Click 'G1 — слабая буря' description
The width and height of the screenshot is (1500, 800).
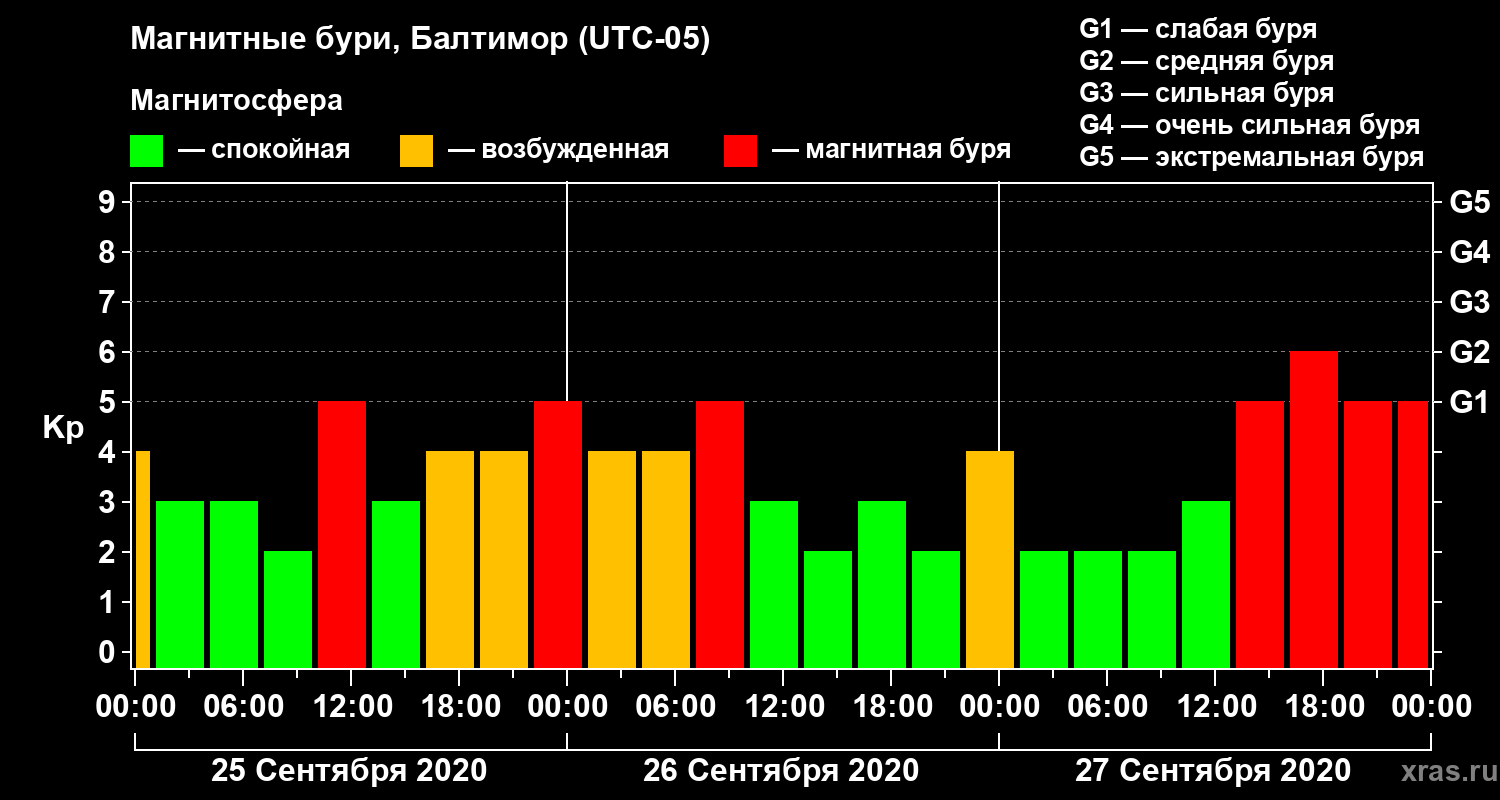(x=1198, y=28)
